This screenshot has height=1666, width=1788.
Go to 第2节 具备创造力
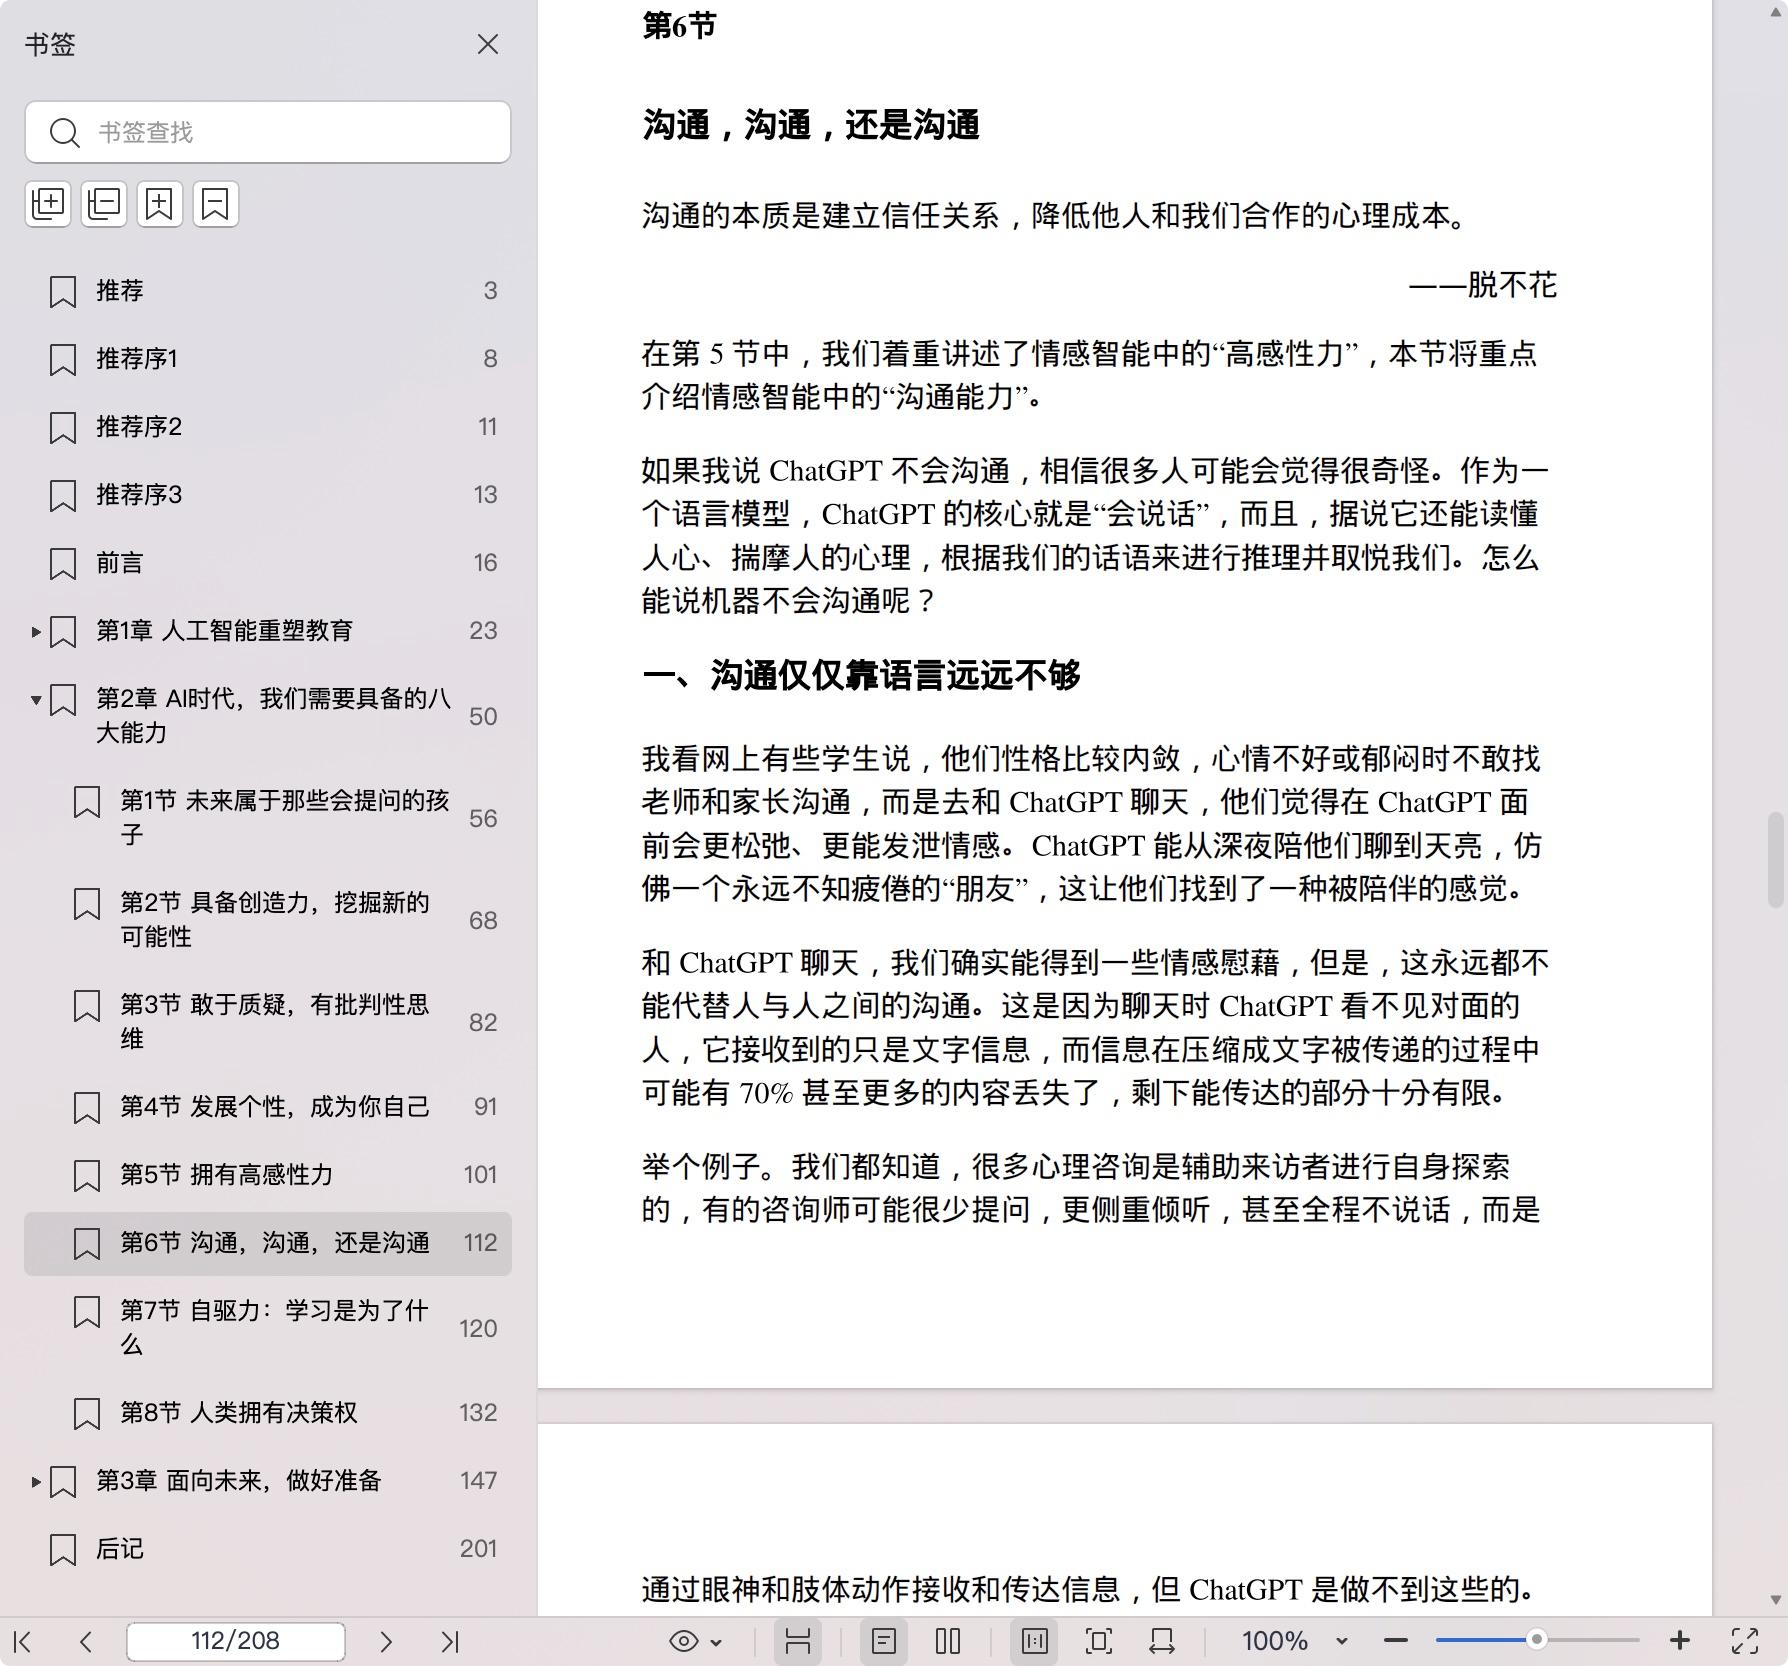[268, 920]
